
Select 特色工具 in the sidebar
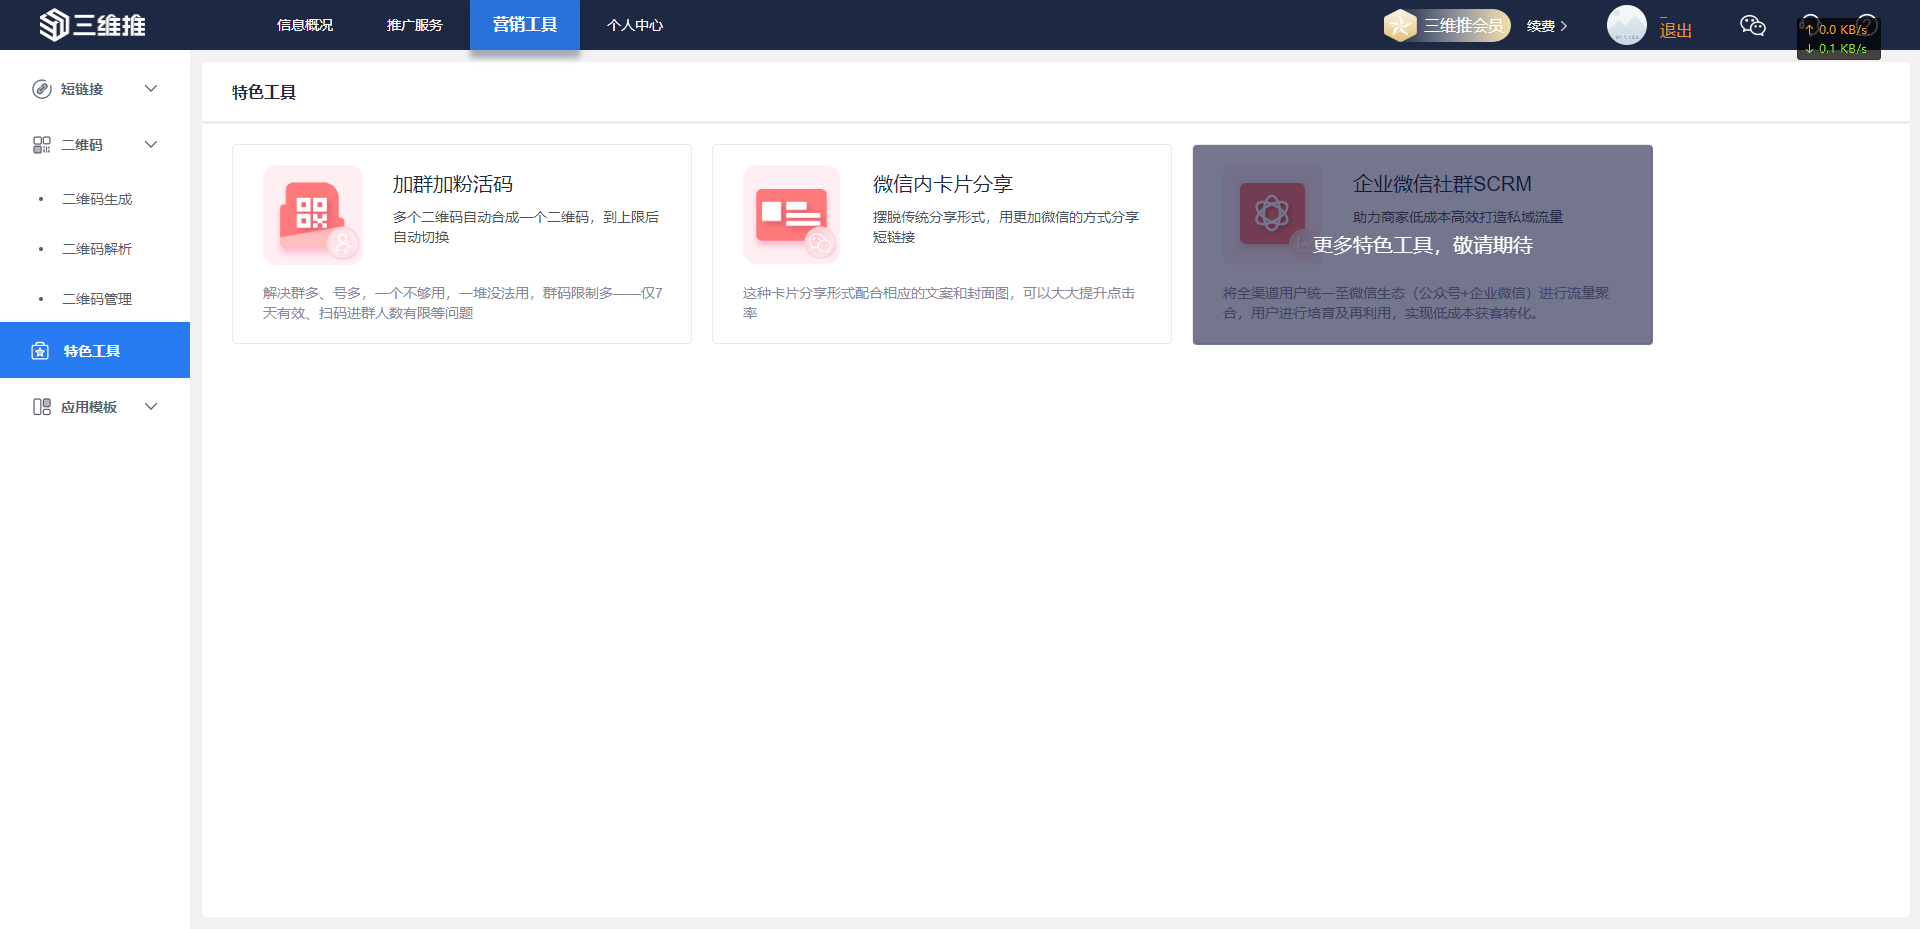tap(95, 350)
